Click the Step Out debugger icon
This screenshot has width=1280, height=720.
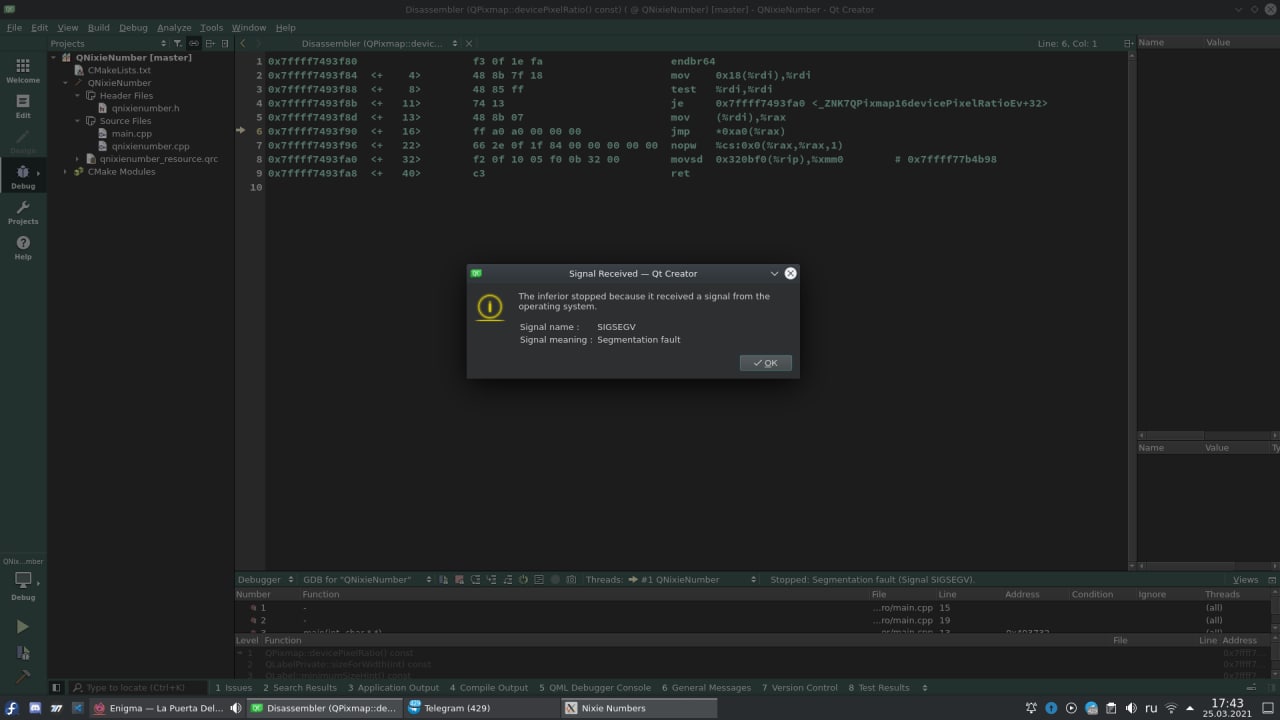[x=508, y=579]
